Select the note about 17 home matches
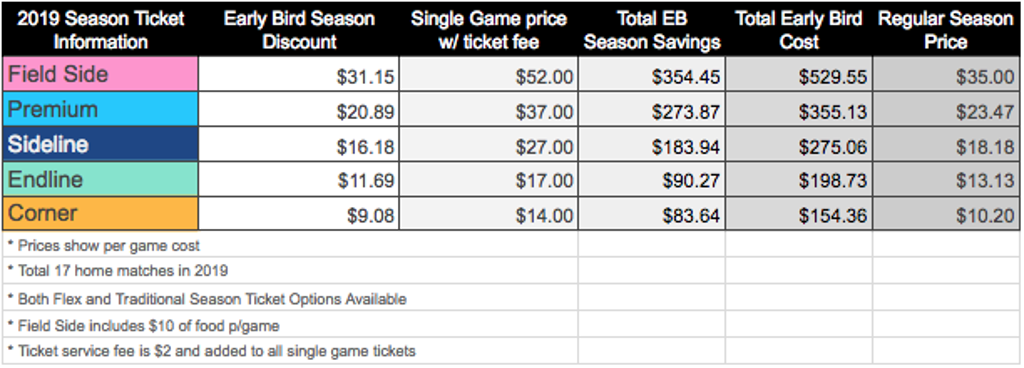Viewport: 1024px width, 368px height. (118, 270)
